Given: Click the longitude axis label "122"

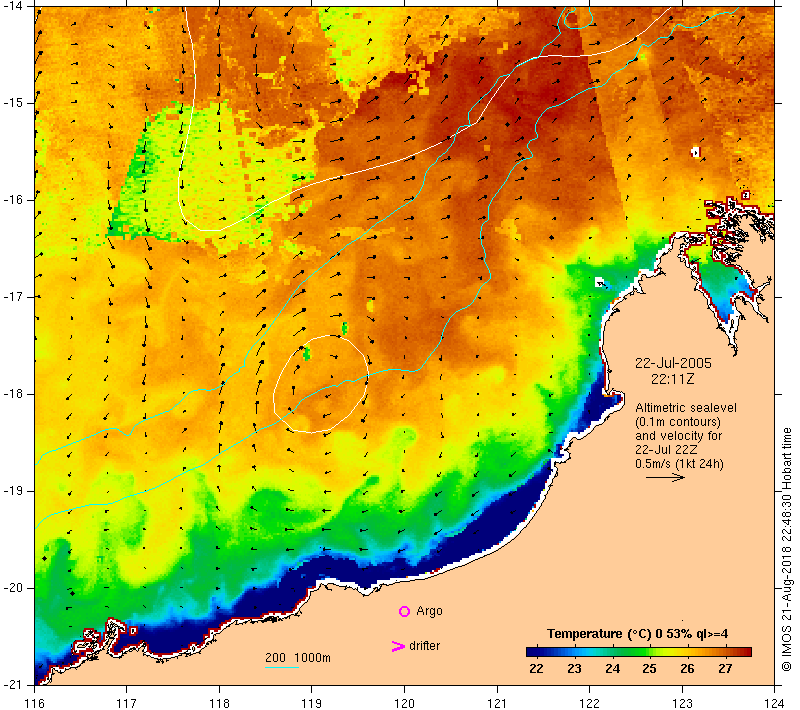Looking at the screenshot, I should click(x=590, y=703).
